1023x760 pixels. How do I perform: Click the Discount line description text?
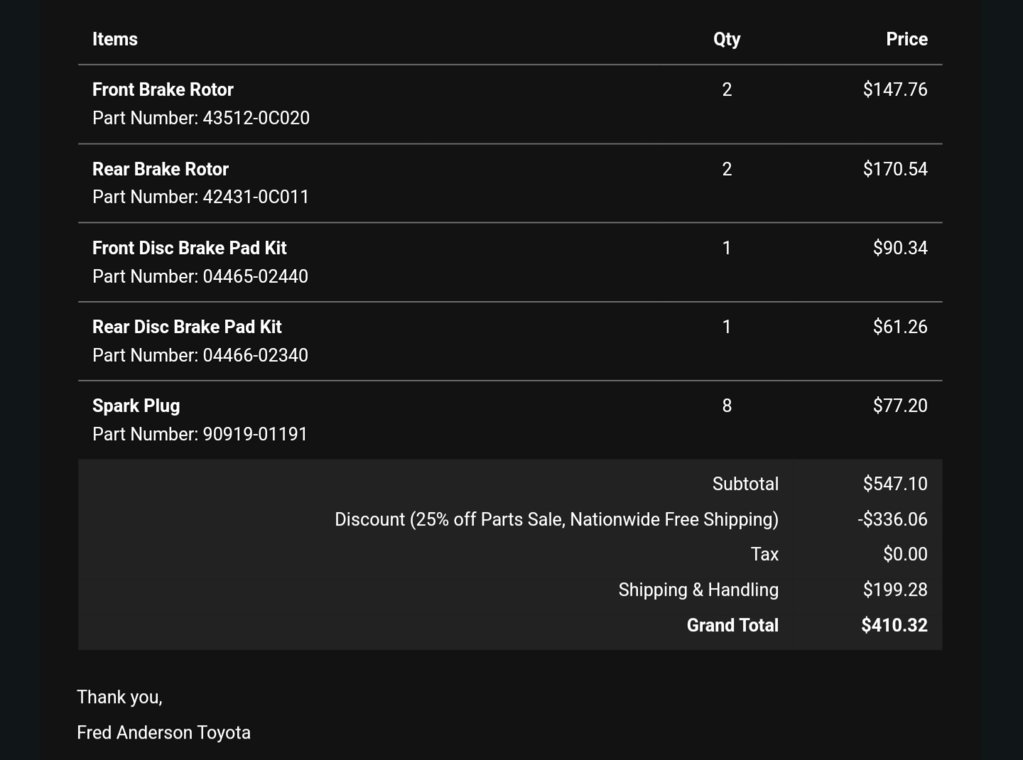pyautogui.click(x=557, y=519)
